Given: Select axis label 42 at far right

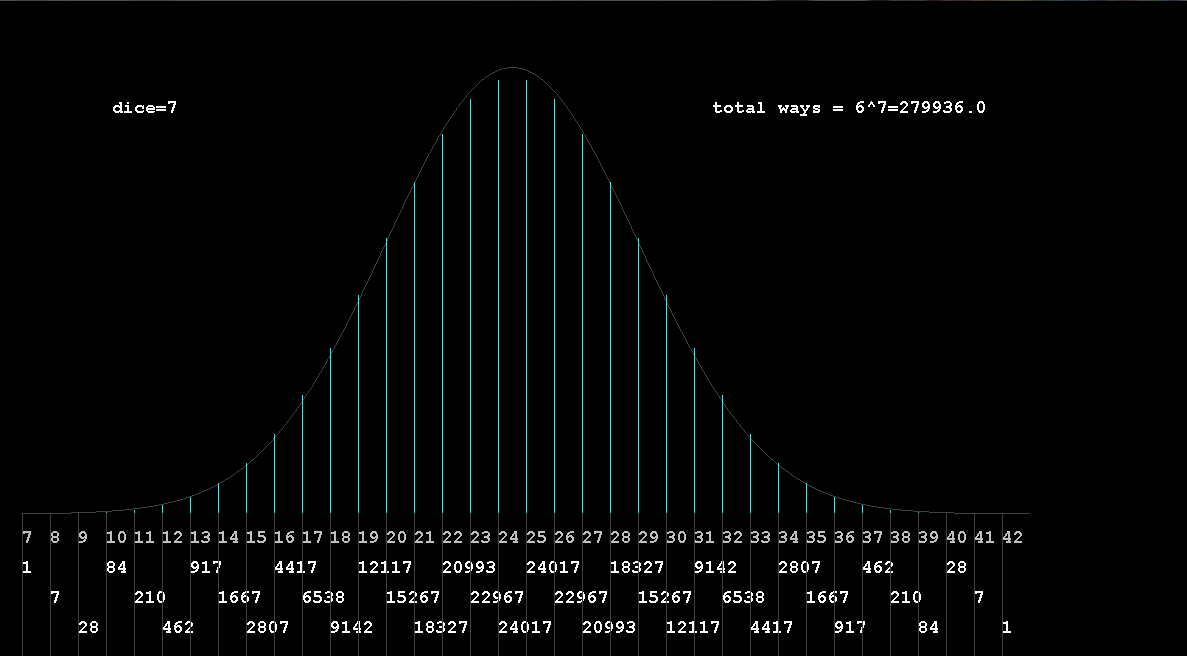Looking at the screenshot, I should [x=1012, y=538].
